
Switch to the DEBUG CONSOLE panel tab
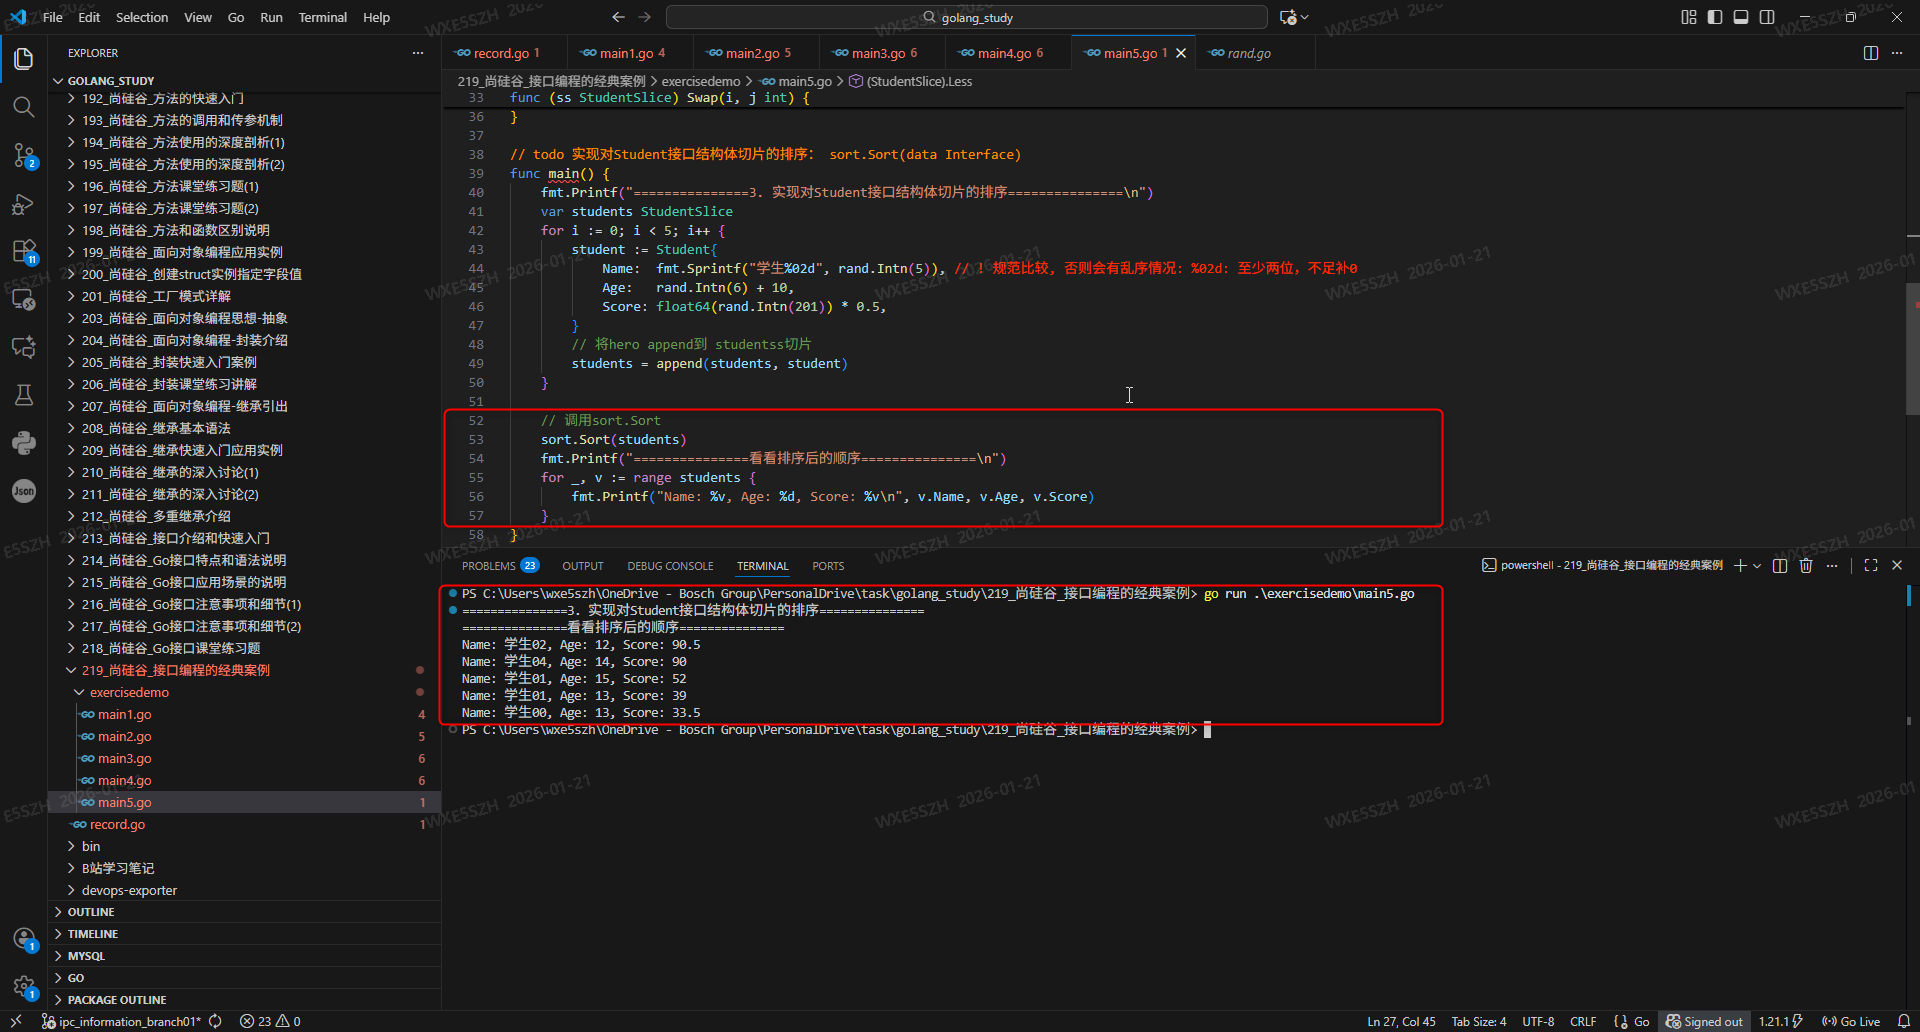[x=670, y=566]
